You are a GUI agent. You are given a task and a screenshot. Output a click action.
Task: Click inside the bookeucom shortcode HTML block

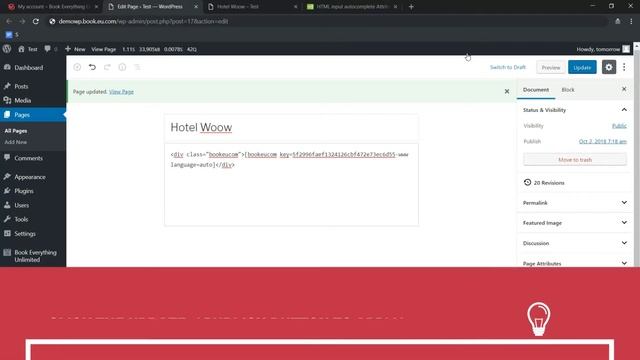click(x=291, y=184)
